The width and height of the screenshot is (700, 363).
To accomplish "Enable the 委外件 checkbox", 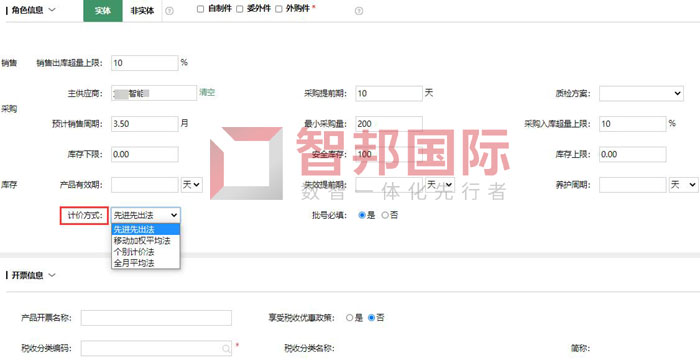I will (240, 9).
